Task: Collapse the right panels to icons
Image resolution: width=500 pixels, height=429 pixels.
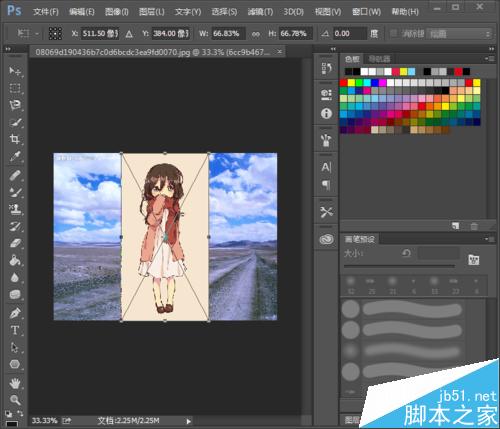Action: pos(491,49)
